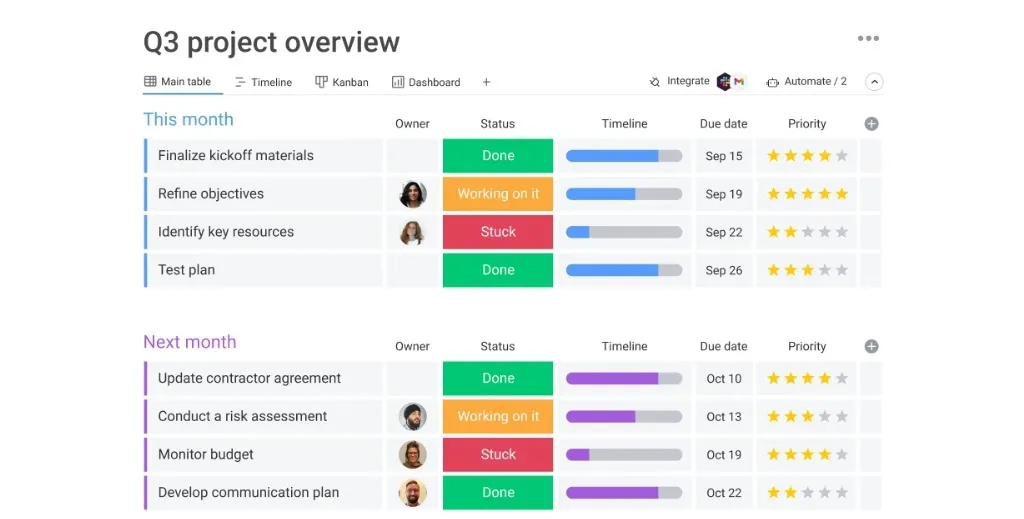This screenshot has width=1024, height=519.
Task: Switch to the Timeline view tab
Action: [263, 82]
